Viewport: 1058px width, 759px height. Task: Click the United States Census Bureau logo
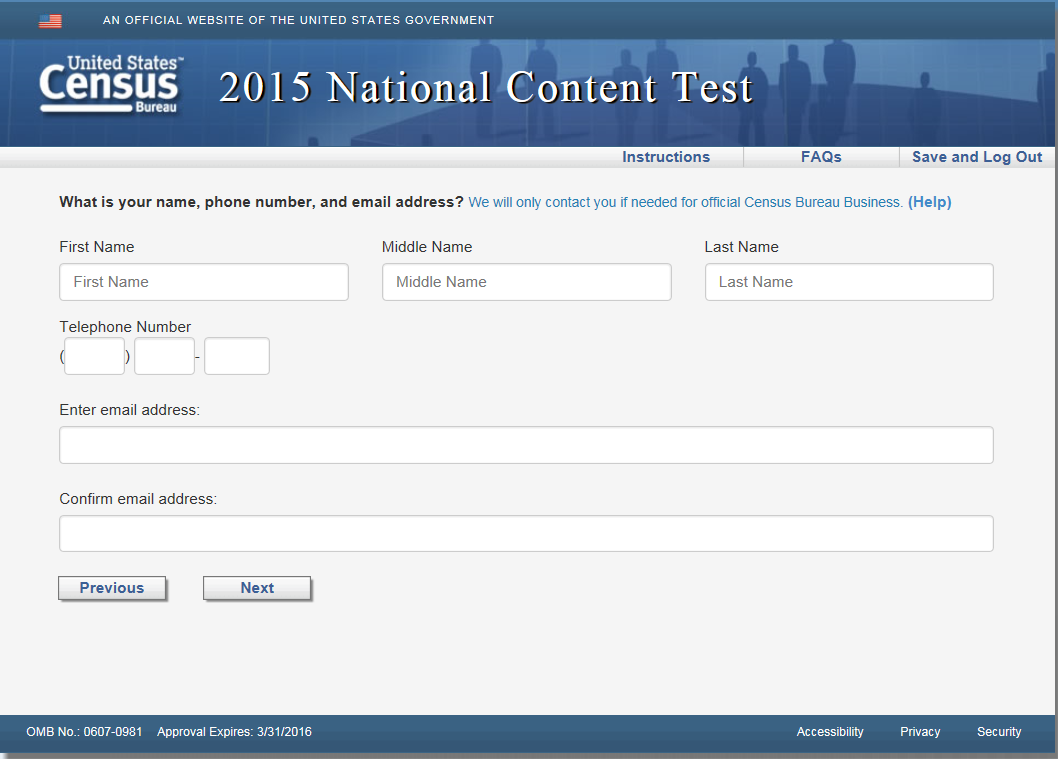tap(110, 85)
